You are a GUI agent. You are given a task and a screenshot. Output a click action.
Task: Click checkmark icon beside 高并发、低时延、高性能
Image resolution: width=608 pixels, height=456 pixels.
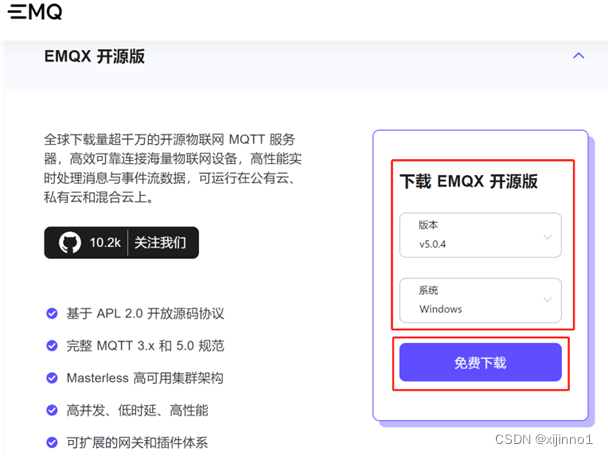(52, 410)
